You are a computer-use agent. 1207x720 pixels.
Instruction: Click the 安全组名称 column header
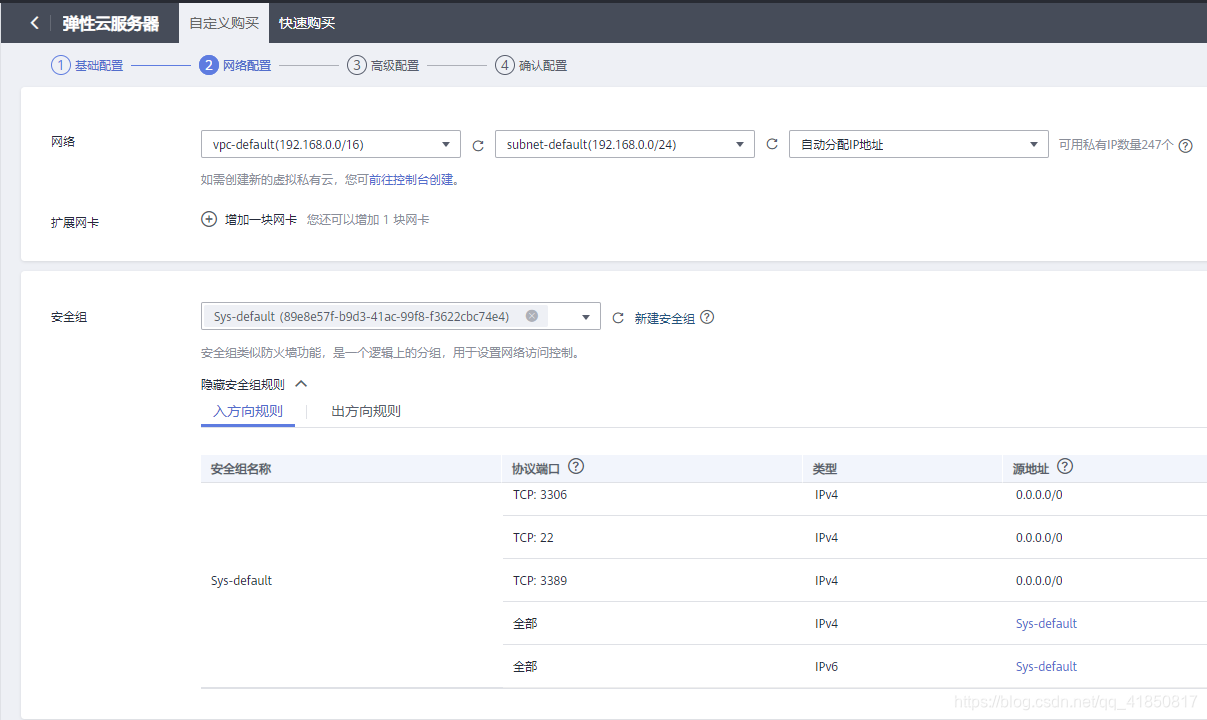[x=241, y=468]
